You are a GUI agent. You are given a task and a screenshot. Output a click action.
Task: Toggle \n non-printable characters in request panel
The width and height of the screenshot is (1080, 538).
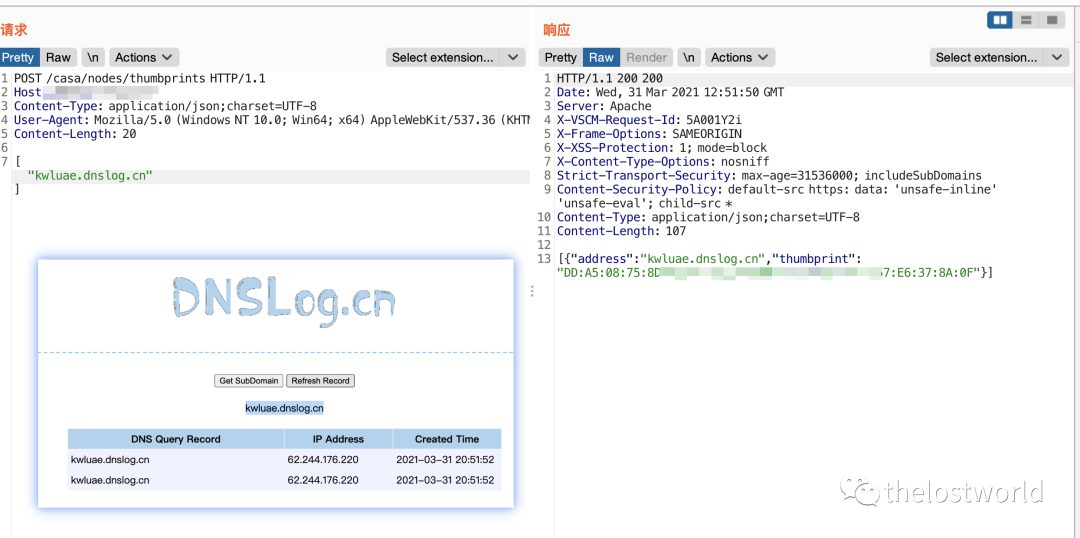(92, 57)
